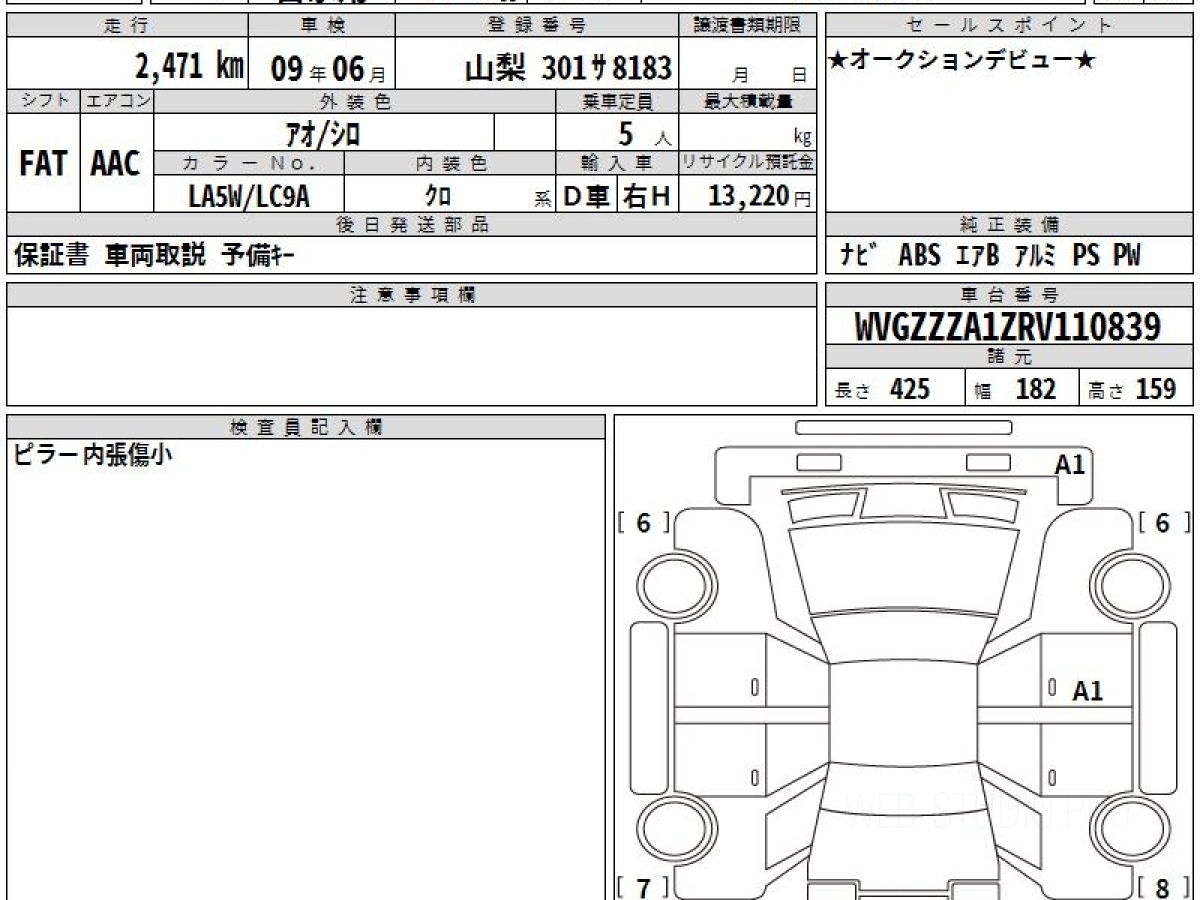This screenshot has height=900, width=1200.
Task: Click the length value 425
Action: point(910,388)
